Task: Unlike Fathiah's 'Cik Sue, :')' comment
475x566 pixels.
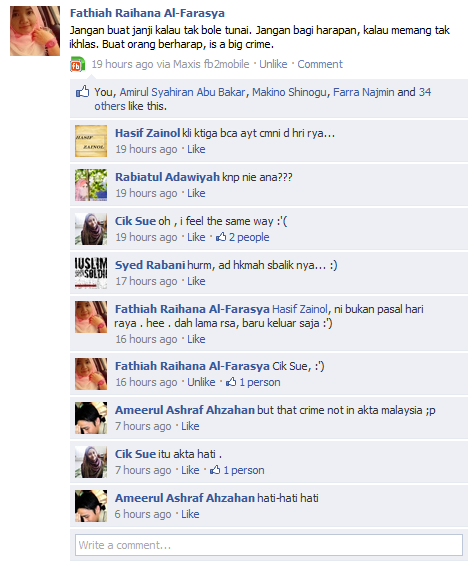Action: pos(201,382)
